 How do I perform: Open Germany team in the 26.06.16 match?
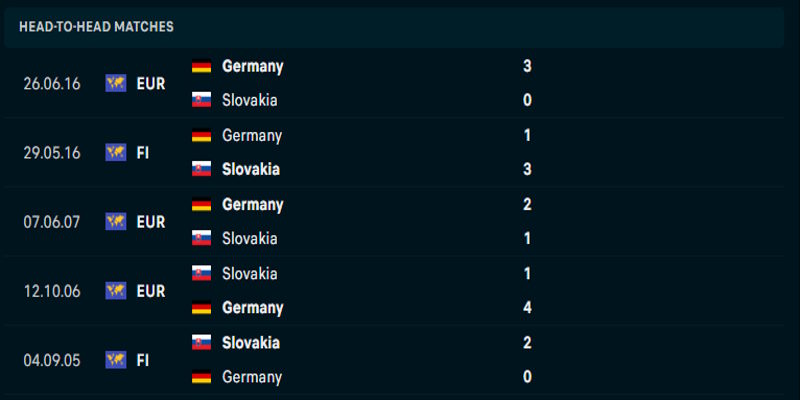point(253,66)
